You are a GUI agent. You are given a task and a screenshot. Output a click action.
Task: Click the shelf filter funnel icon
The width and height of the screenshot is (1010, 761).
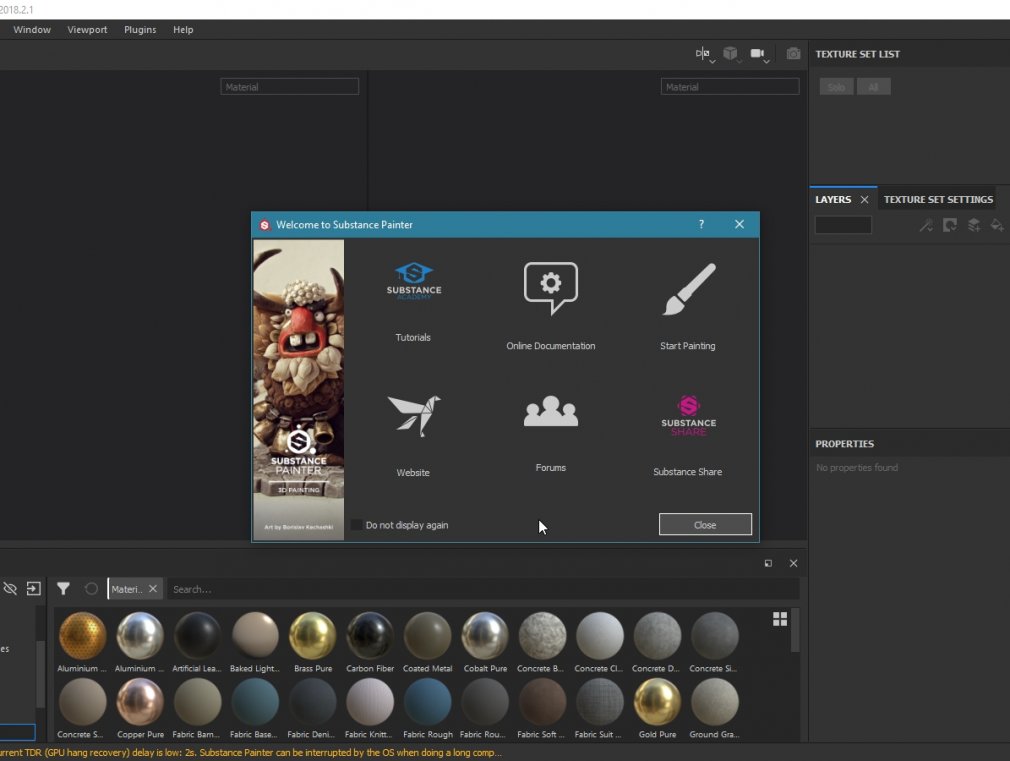pyautogui.click(x=63, y=588)
